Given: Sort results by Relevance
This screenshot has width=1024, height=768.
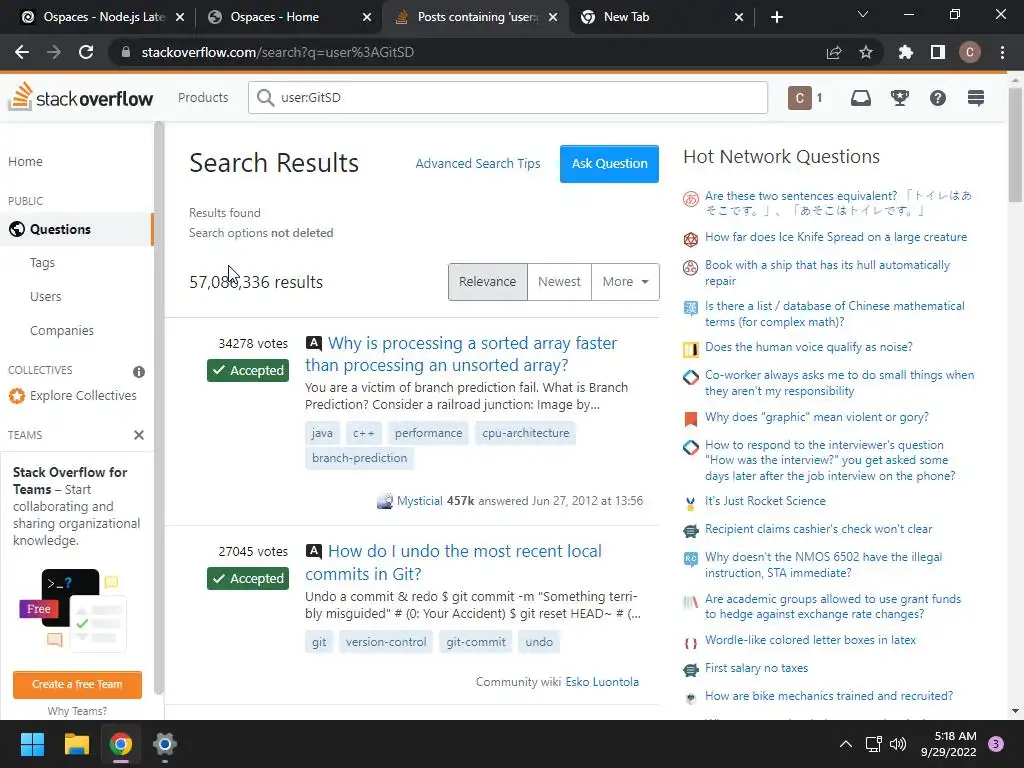Looking at the screenshot, I should pos(487,281).
